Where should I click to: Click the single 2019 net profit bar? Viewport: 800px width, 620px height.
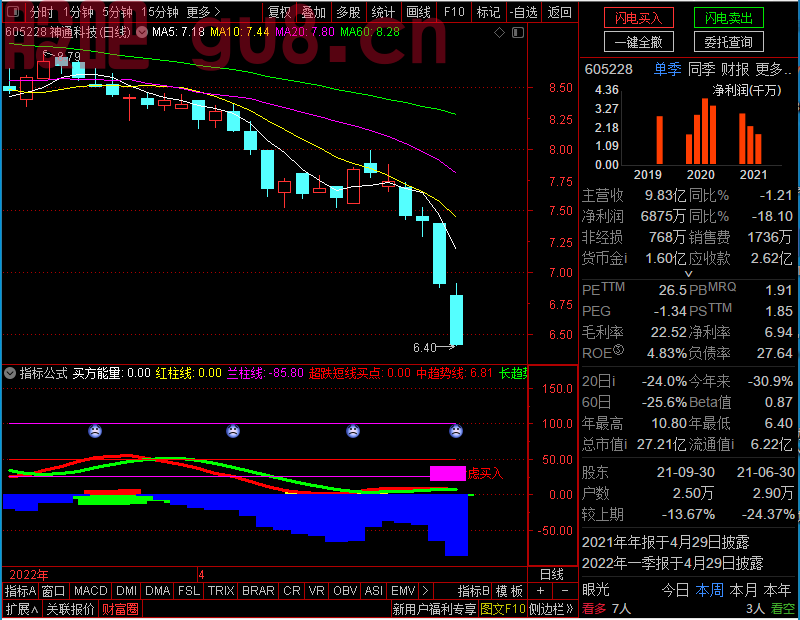[660, 140]
